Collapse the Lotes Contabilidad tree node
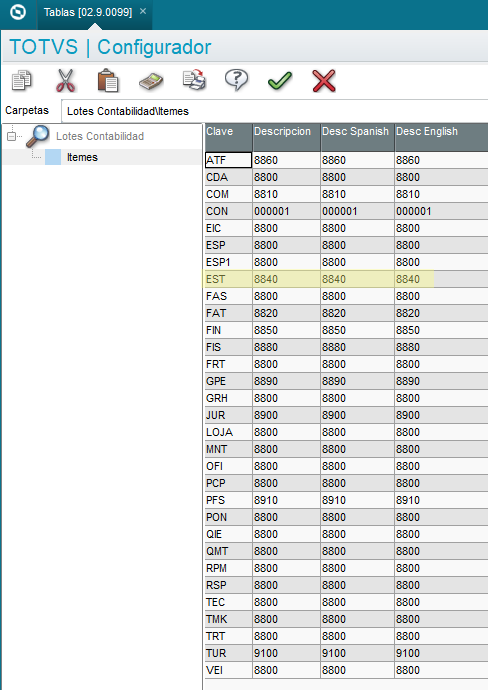488x690 pixels. click(11, 136)
